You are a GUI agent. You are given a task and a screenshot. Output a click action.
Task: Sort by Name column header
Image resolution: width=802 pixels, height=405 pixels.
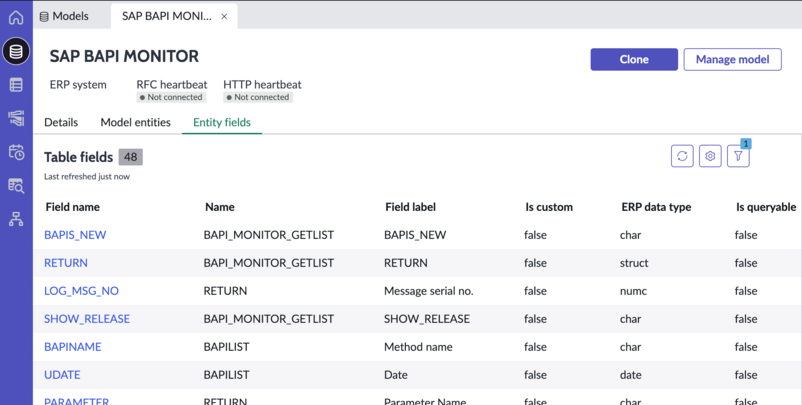[x=220, y=207]
